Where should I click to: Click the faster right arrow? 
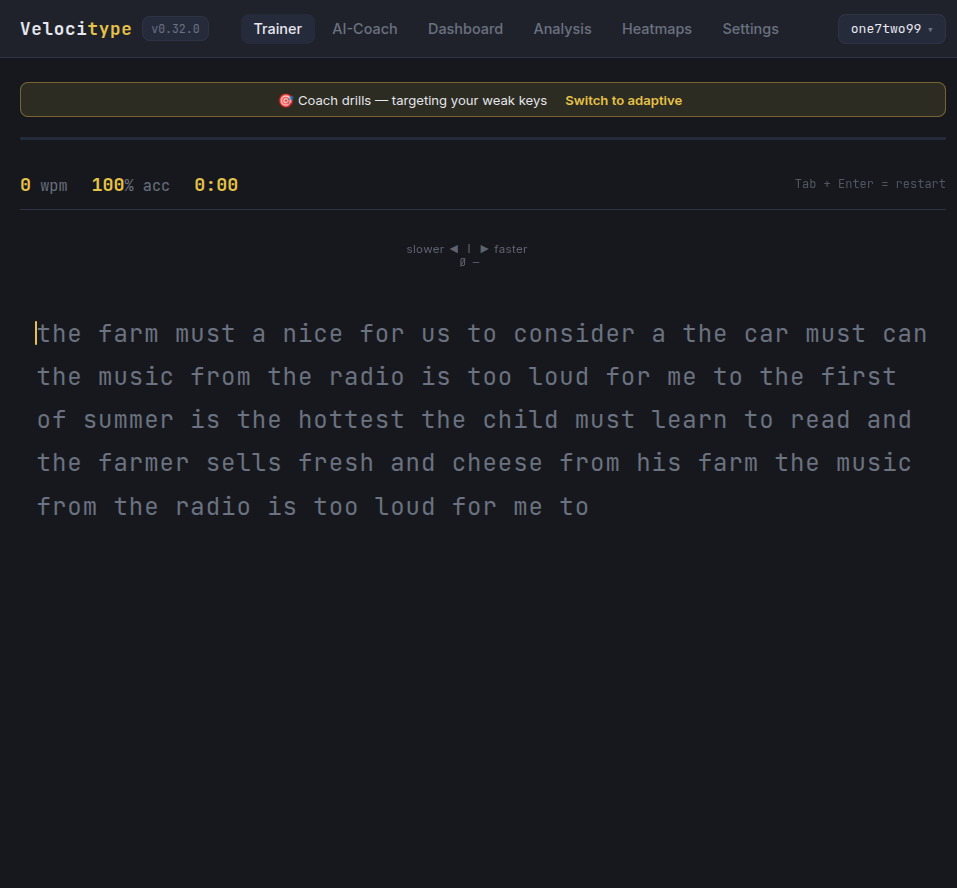point(484,249)
